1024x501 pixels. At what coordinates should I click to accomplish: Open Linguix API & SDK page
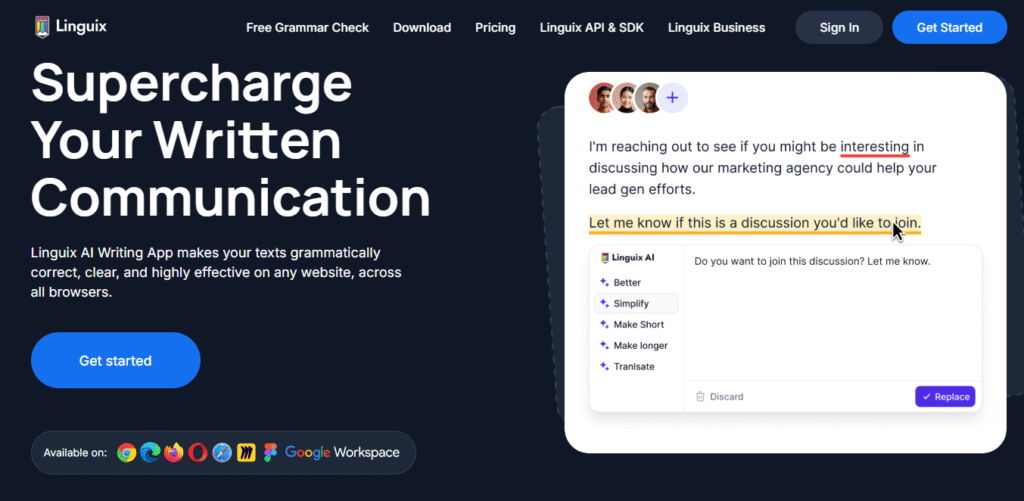pos(592,27)
